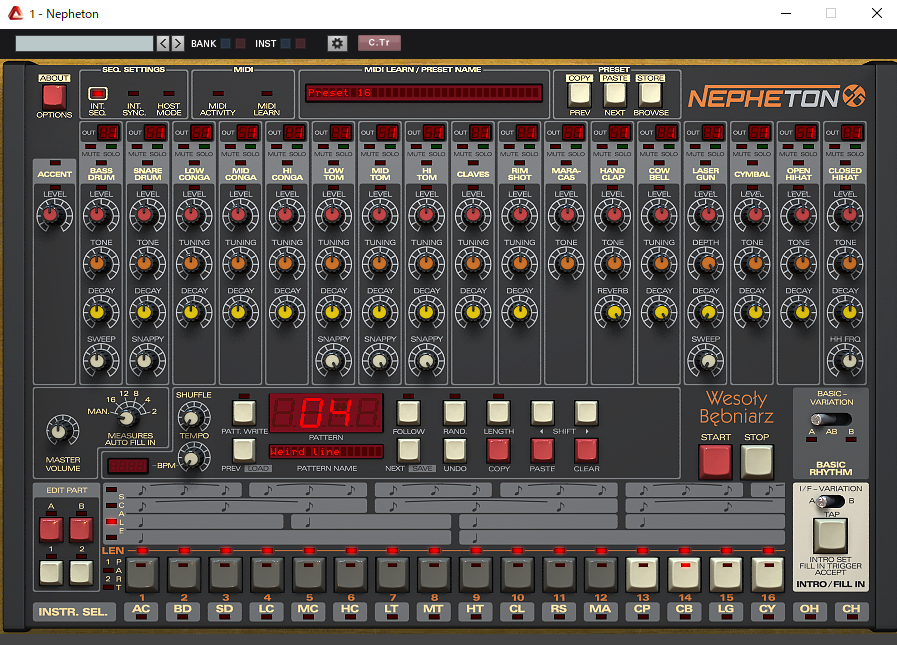Click the red BANK square icon
The width and height of the screenshot is (897, 645).
(x=241, y=43)
